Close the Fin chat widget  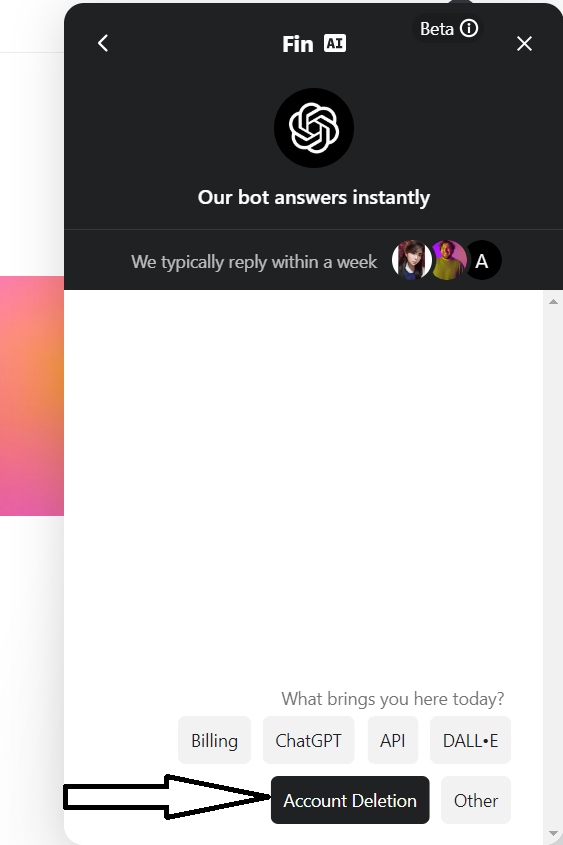[x=524, y=44]
